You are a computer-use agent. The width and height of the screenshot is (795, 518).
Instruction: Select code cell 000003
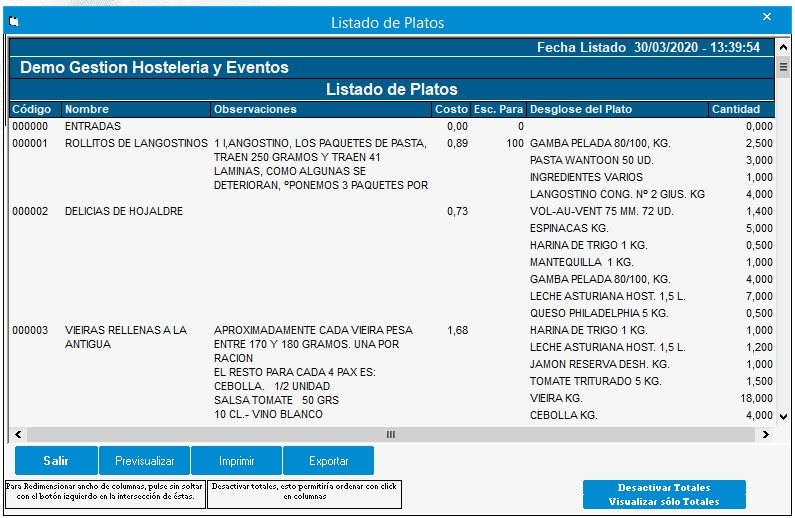point(30,330)
